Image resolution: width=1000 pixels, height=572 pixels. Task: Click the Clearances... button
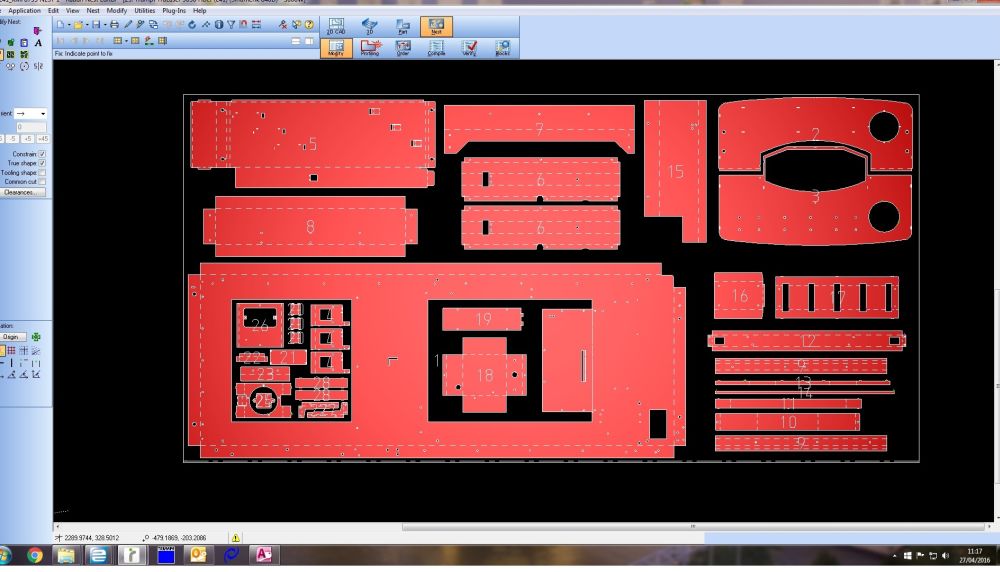coord(22,192)
